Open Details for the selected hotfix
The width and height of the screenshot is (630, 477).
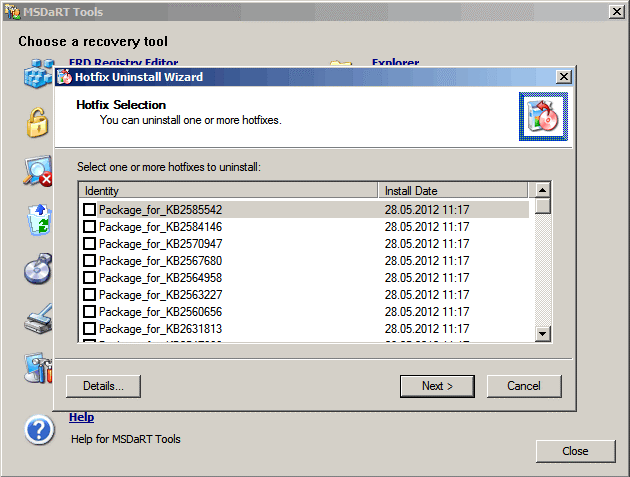point(103,386)
